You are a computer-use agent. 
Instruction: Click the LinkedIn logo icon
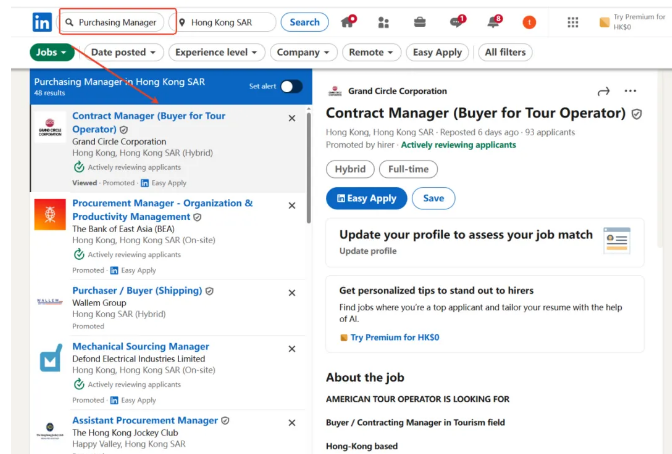[x=43, y=22]
